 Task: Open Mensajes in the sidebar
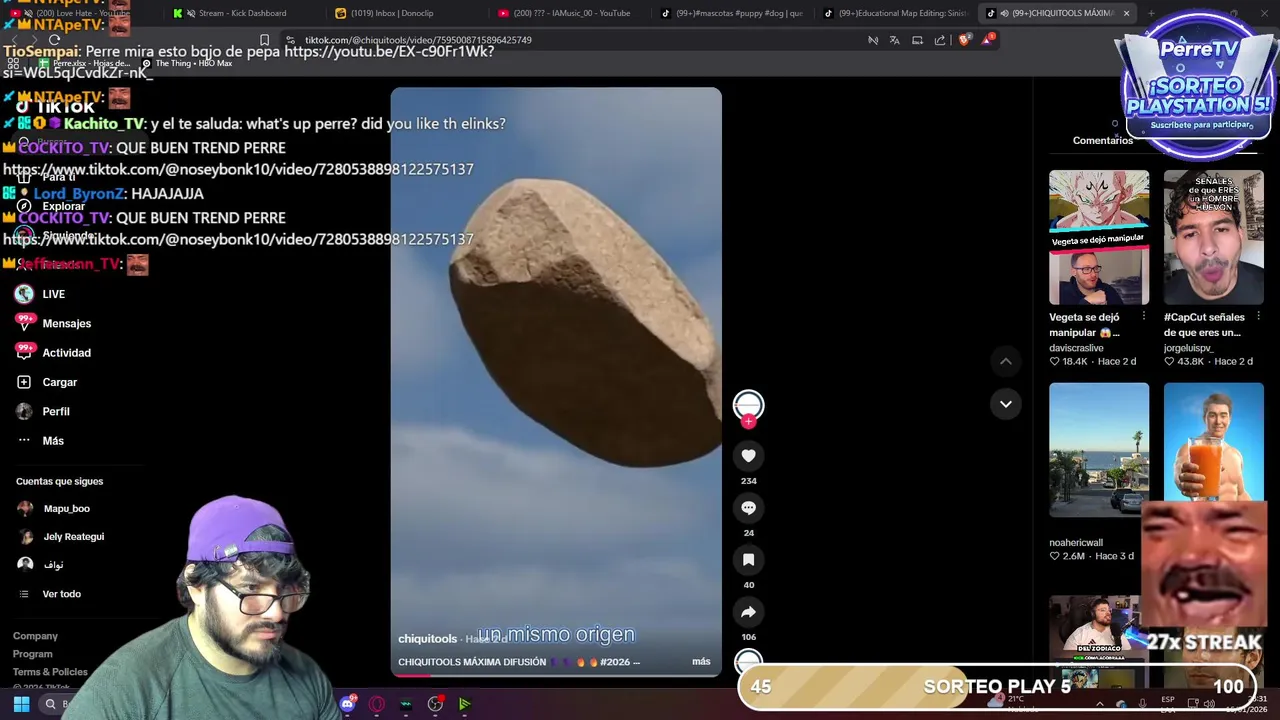pos(54,323)
